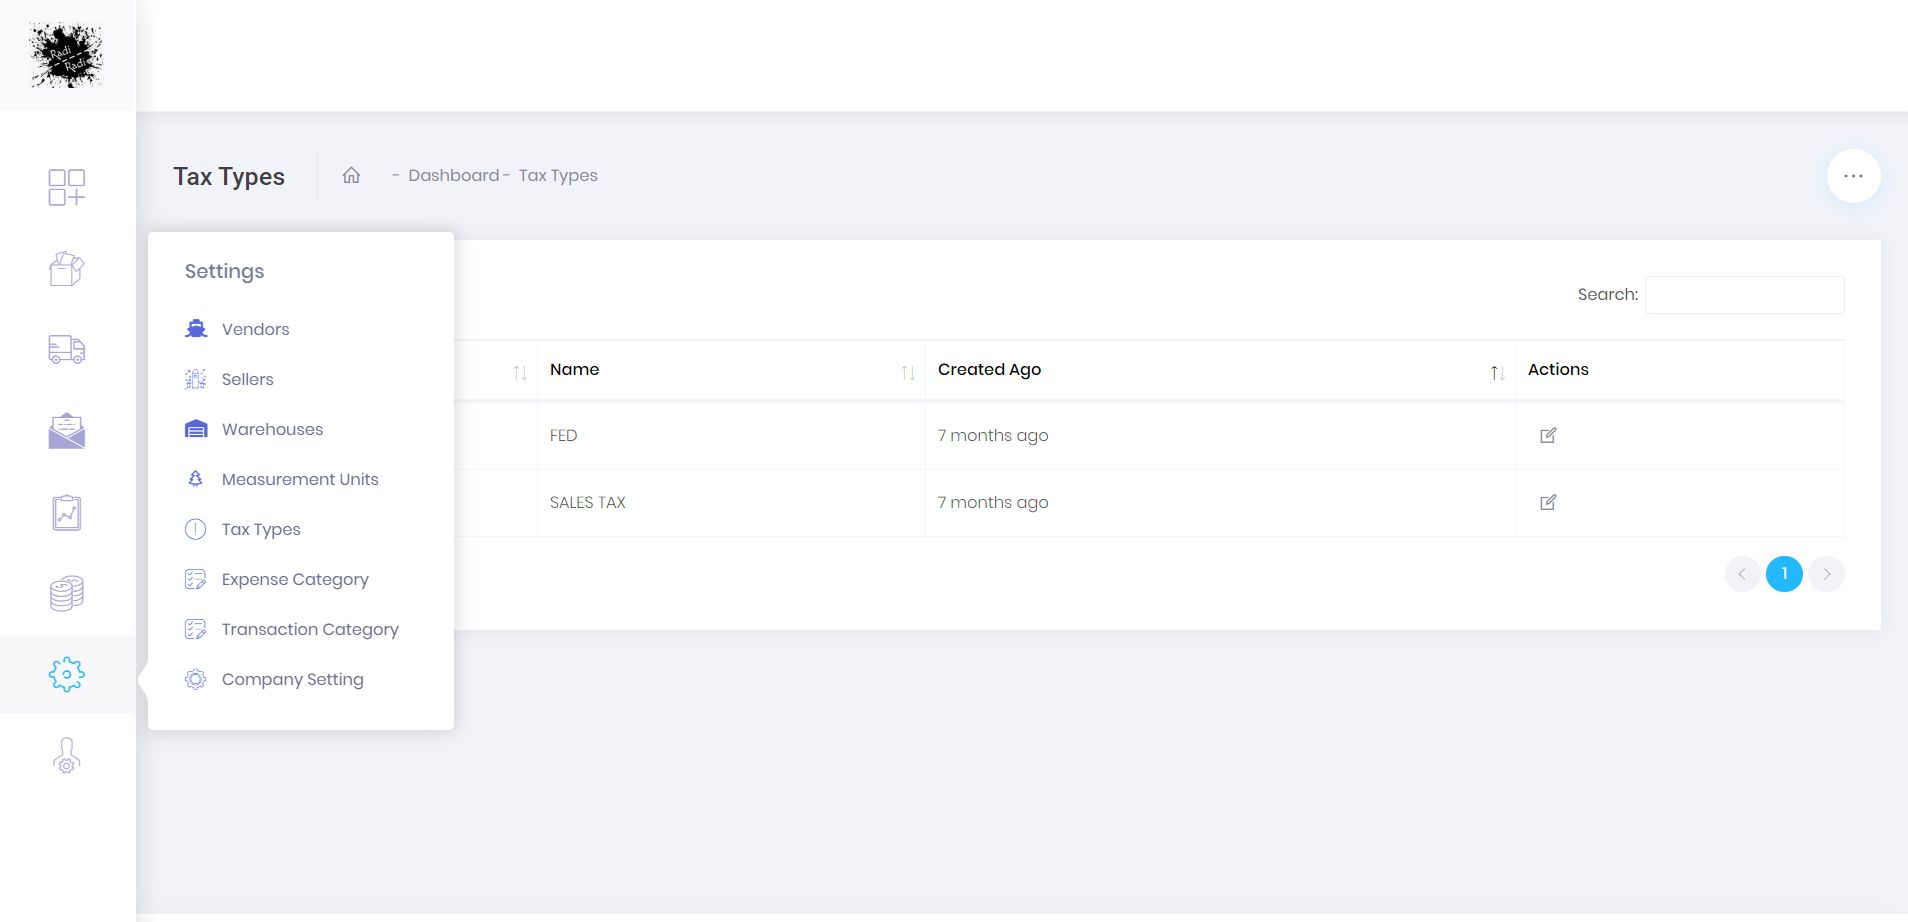Click the delivery truck sidebar icon
The width and height of the screenshot is (1908, 922).
pos(67,349)
